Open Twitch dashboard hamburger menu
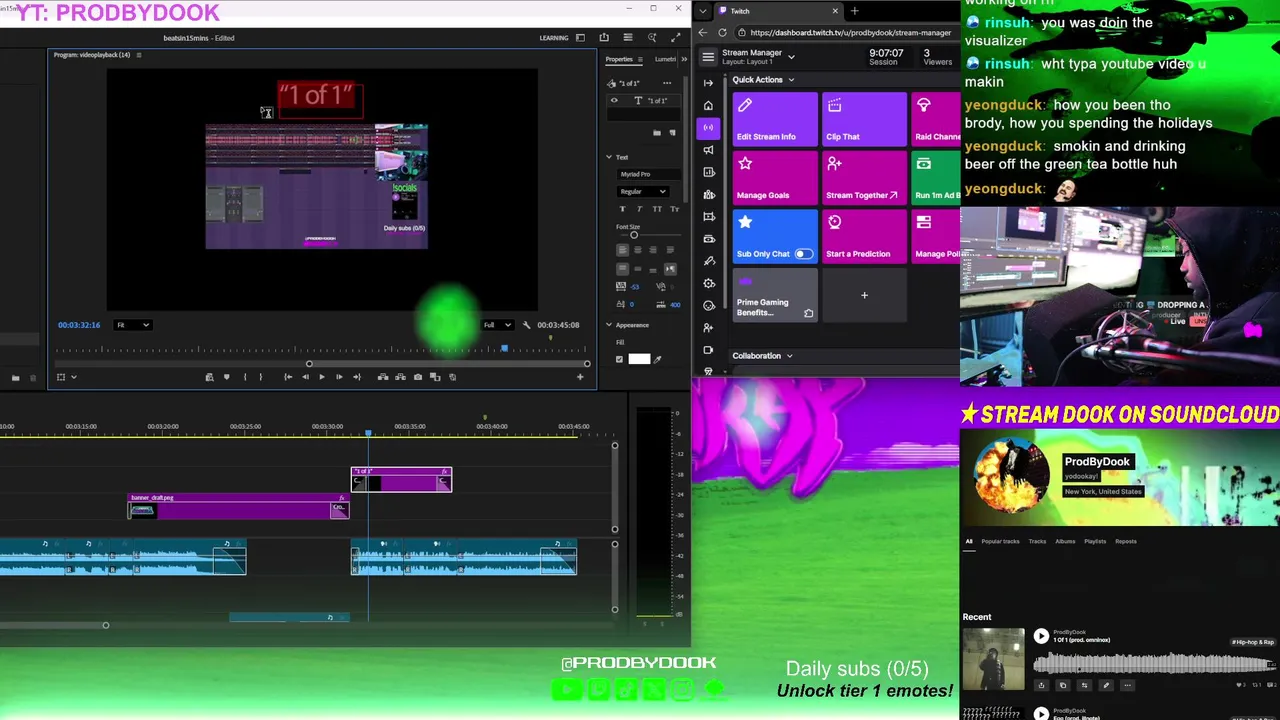The width and height of the screenshot is (1280, 720). click(708, 57)
